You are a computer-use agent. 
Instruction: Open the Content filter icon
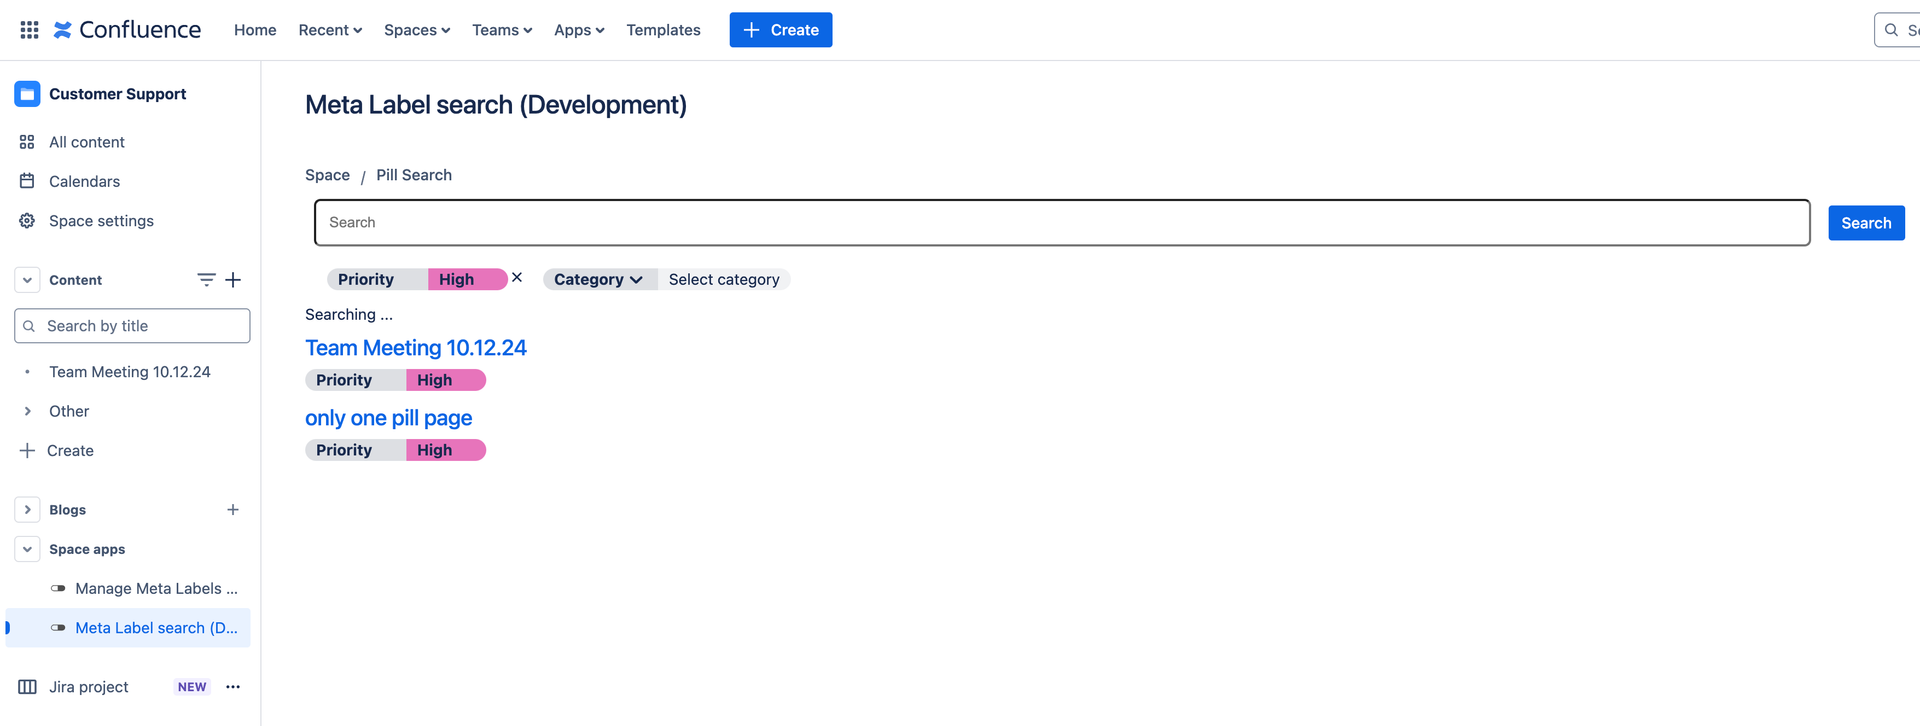click(206, 280)
